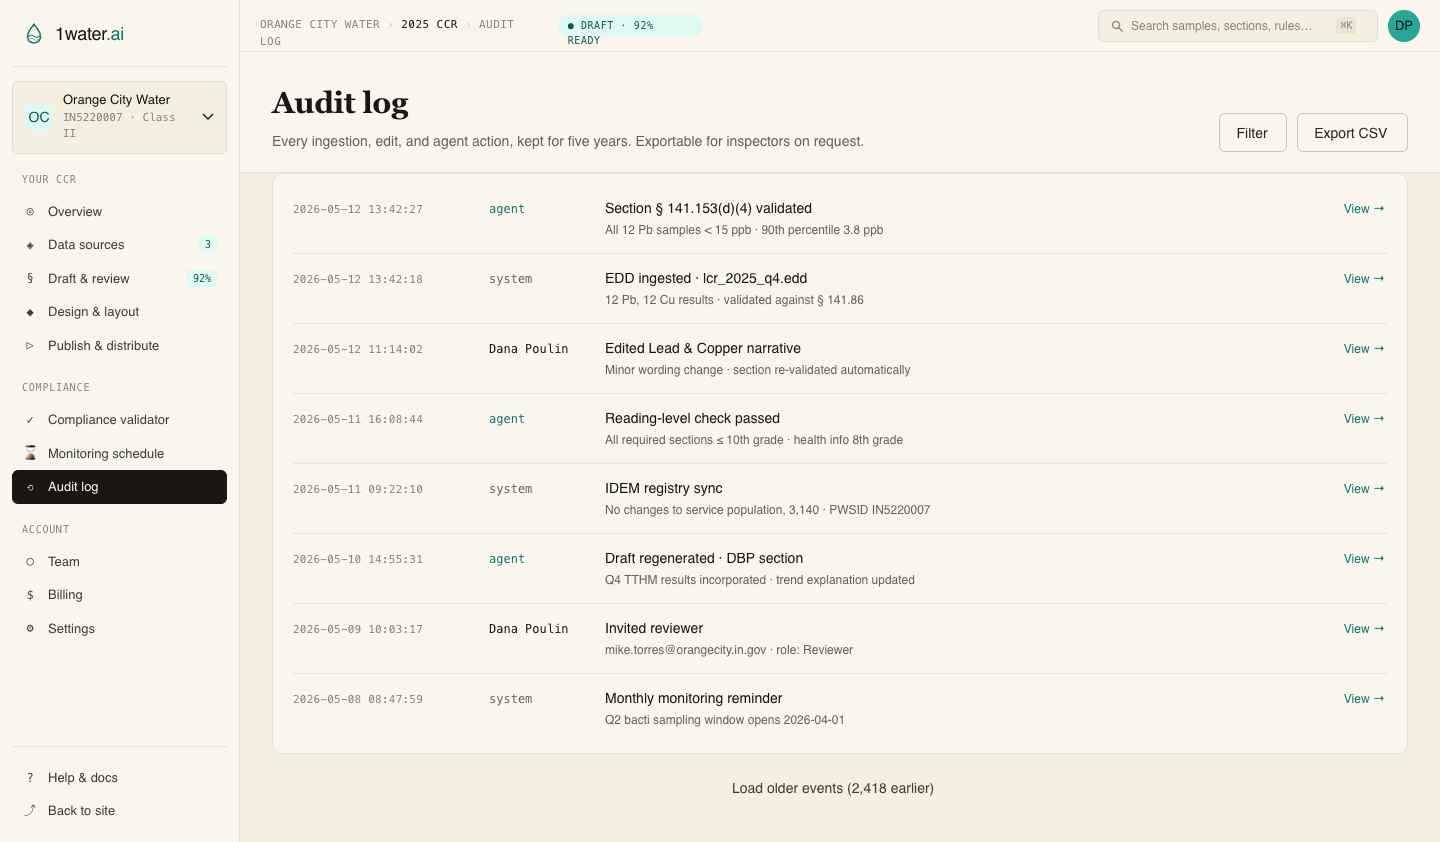Viewport: 1440px width, 842px height.
Task: Click the Draft 92% ready status badge
Action: click(630, 26)
